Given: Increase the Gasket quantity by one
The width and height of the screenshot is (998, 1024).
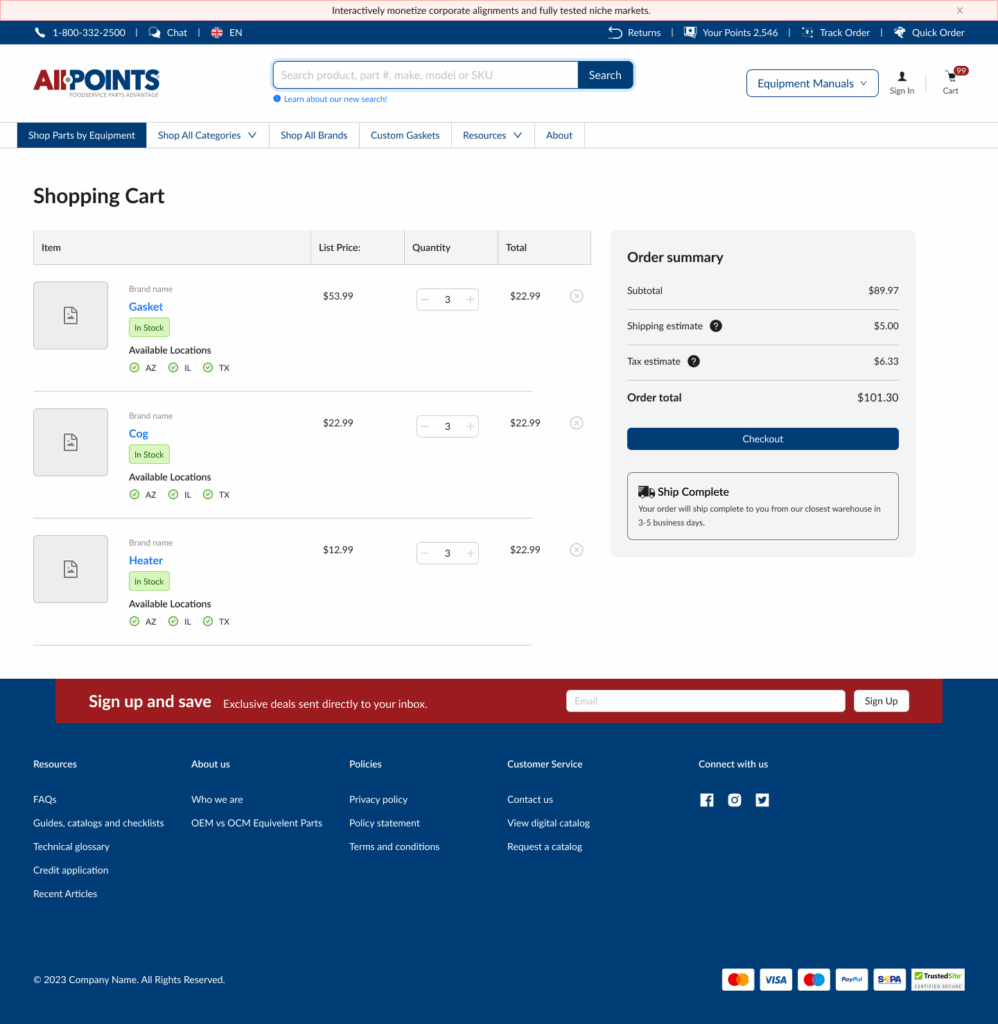Looking at the screenshot, I should coord(470,299).
